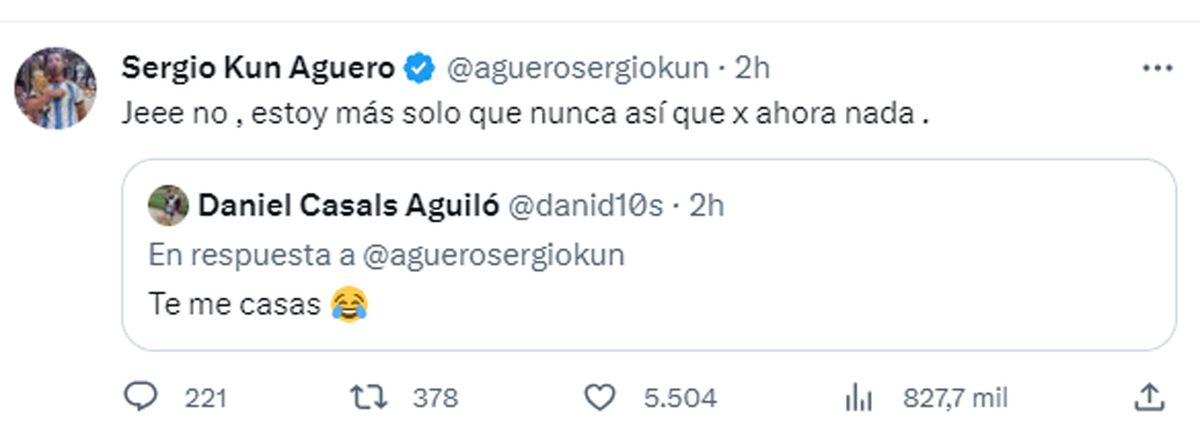The width and height of the screenshot is (1200, 442).
Task: Click the blue verified badge
Action: 419,69
